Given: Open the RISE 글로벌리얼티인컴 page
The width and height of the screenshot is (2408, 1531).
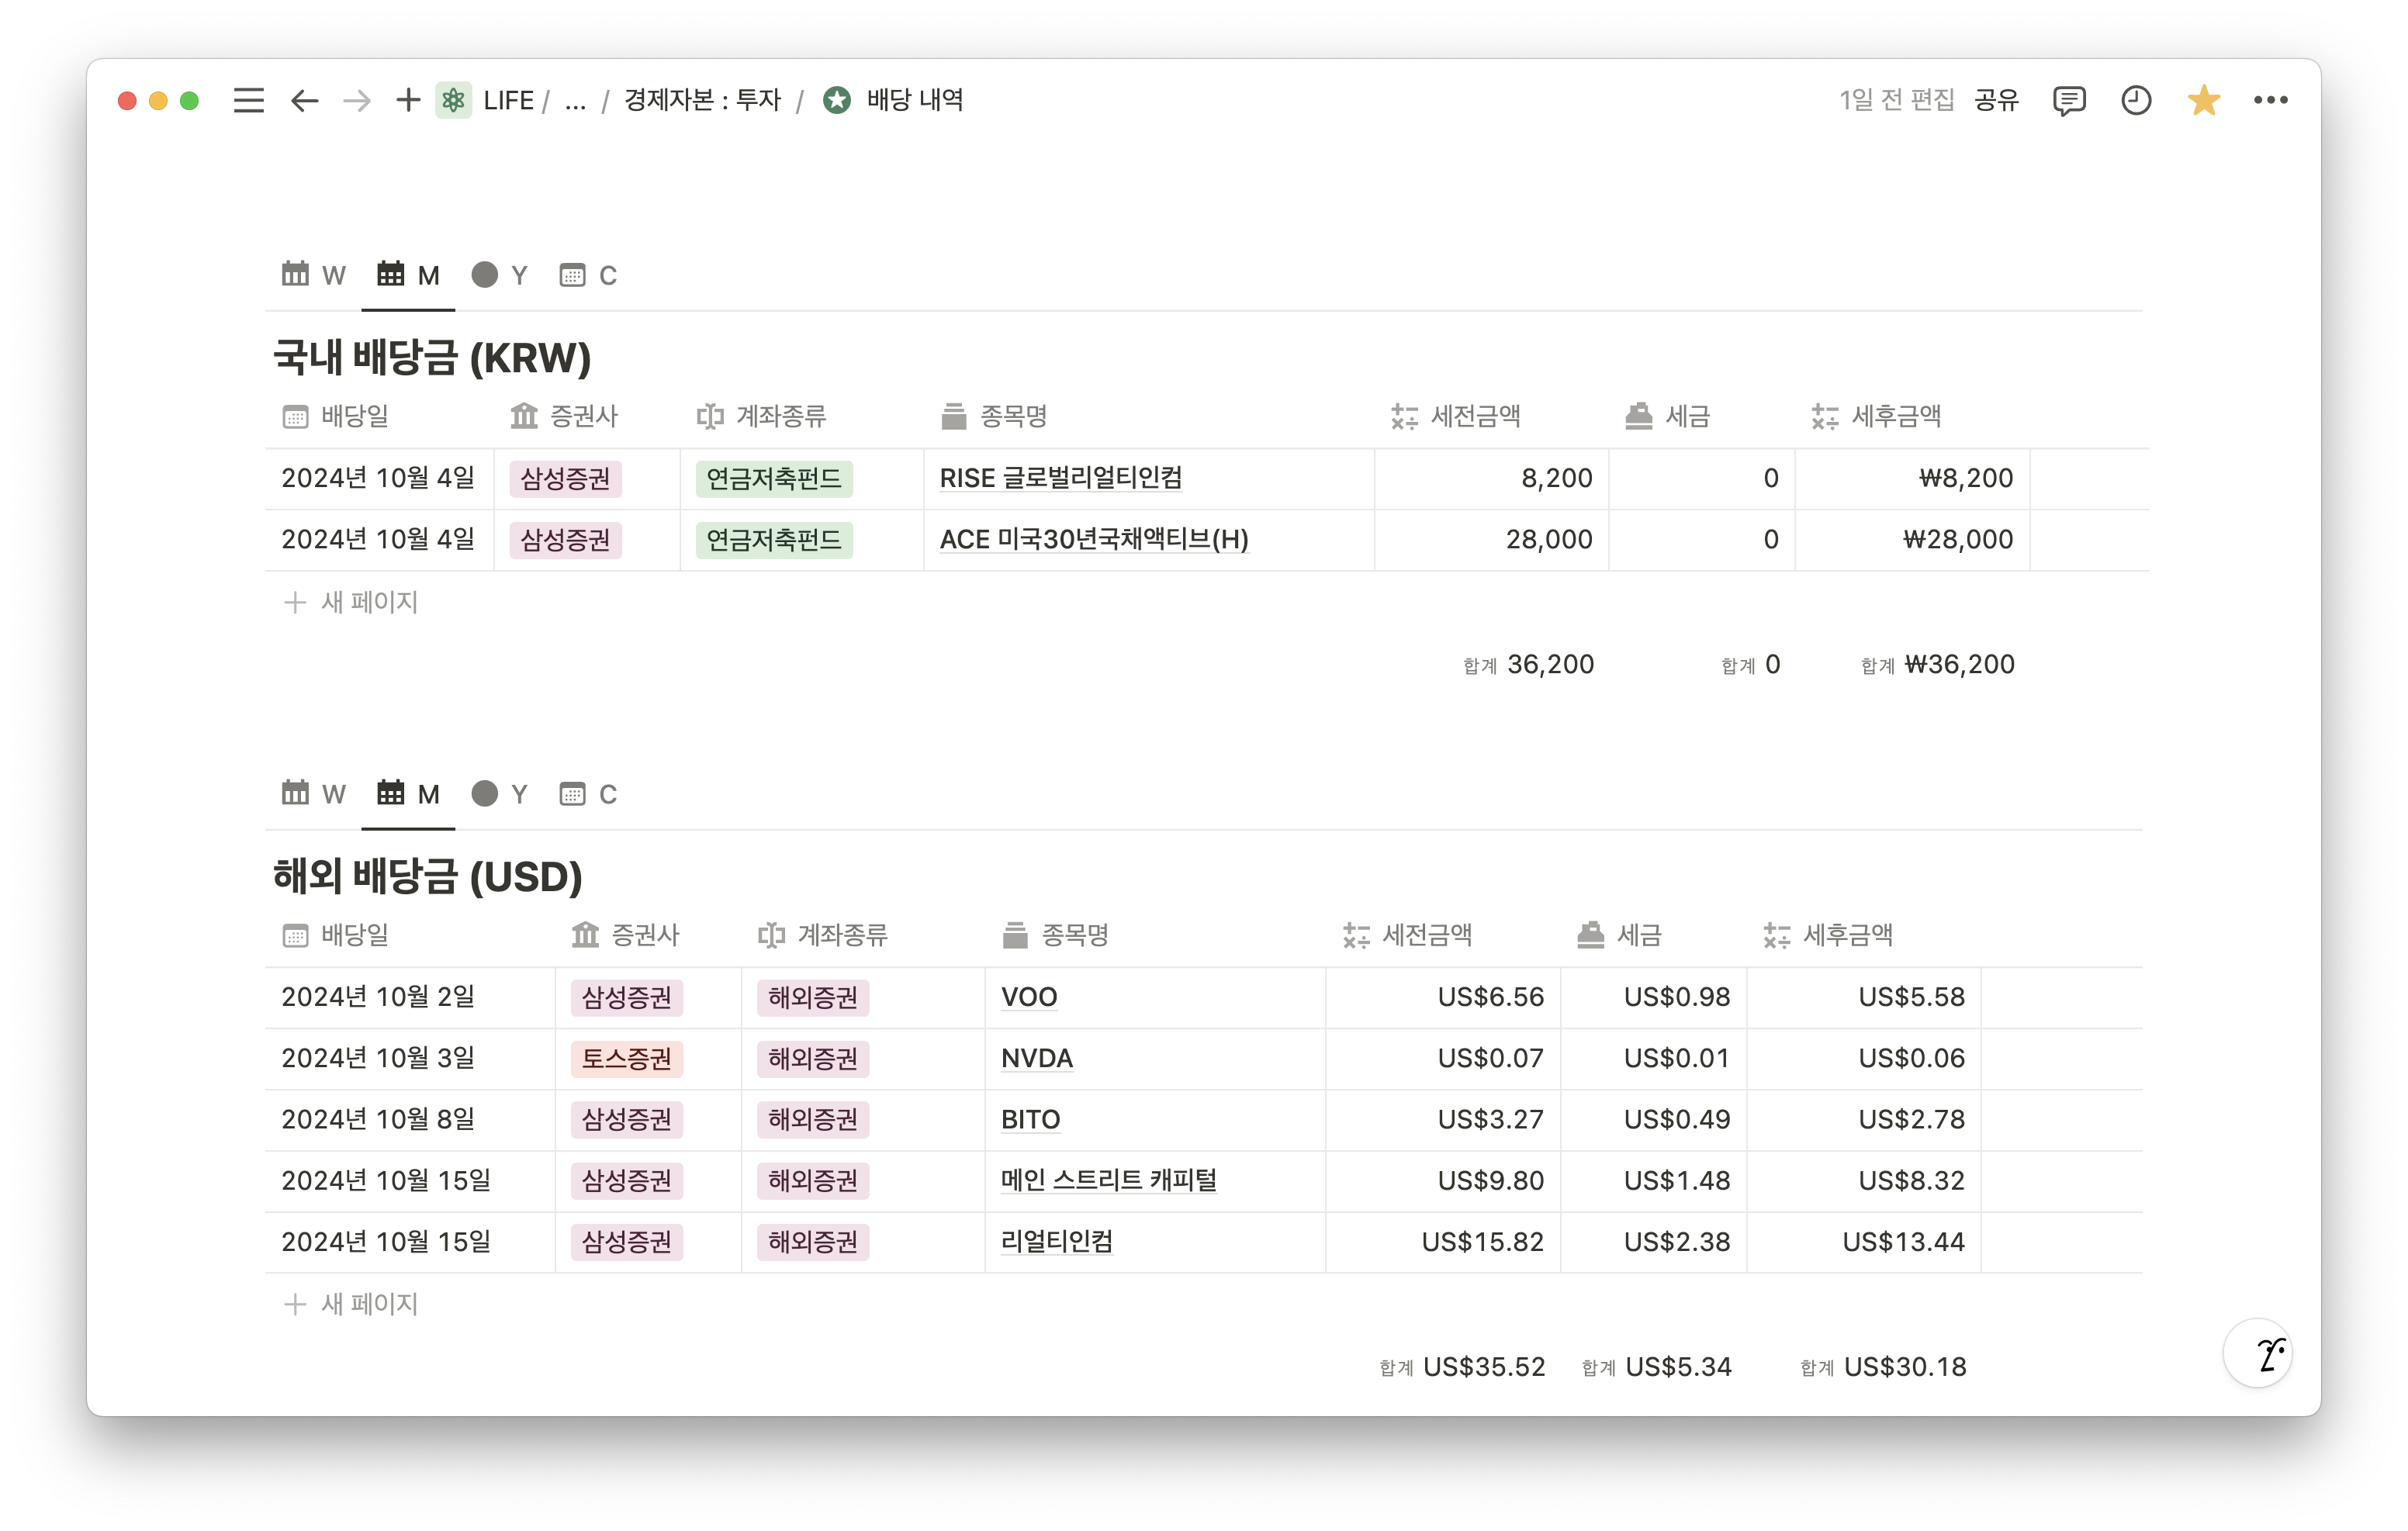Looking at the screenshot, I should click(1060, 478).
